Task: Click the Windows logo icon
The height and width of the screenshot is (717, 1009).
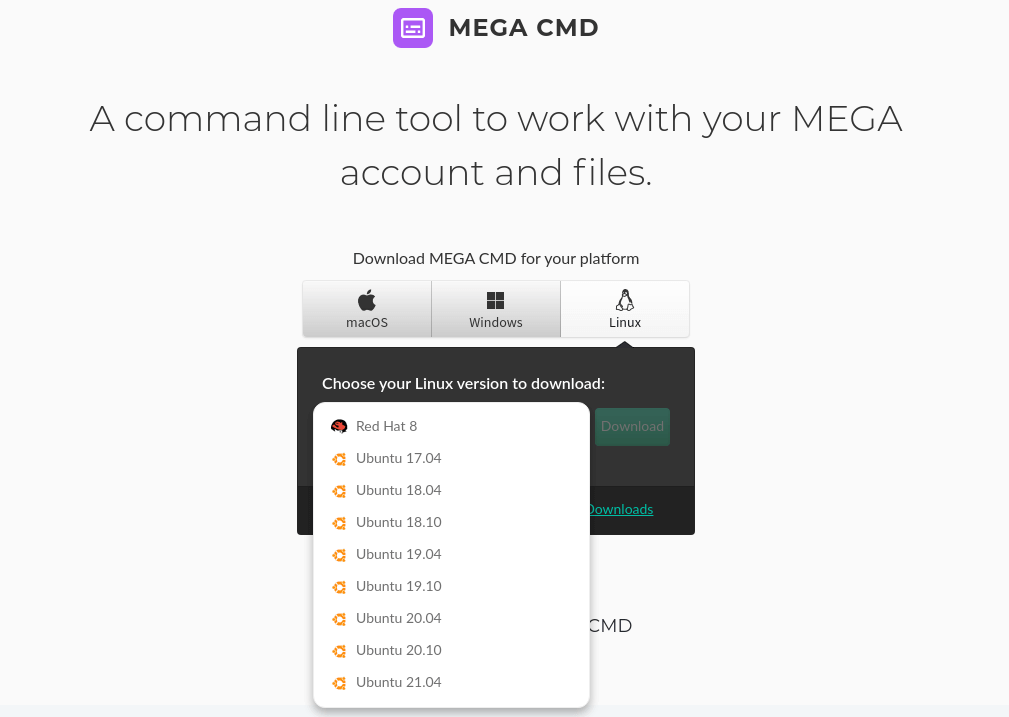Action: point(495,298)
